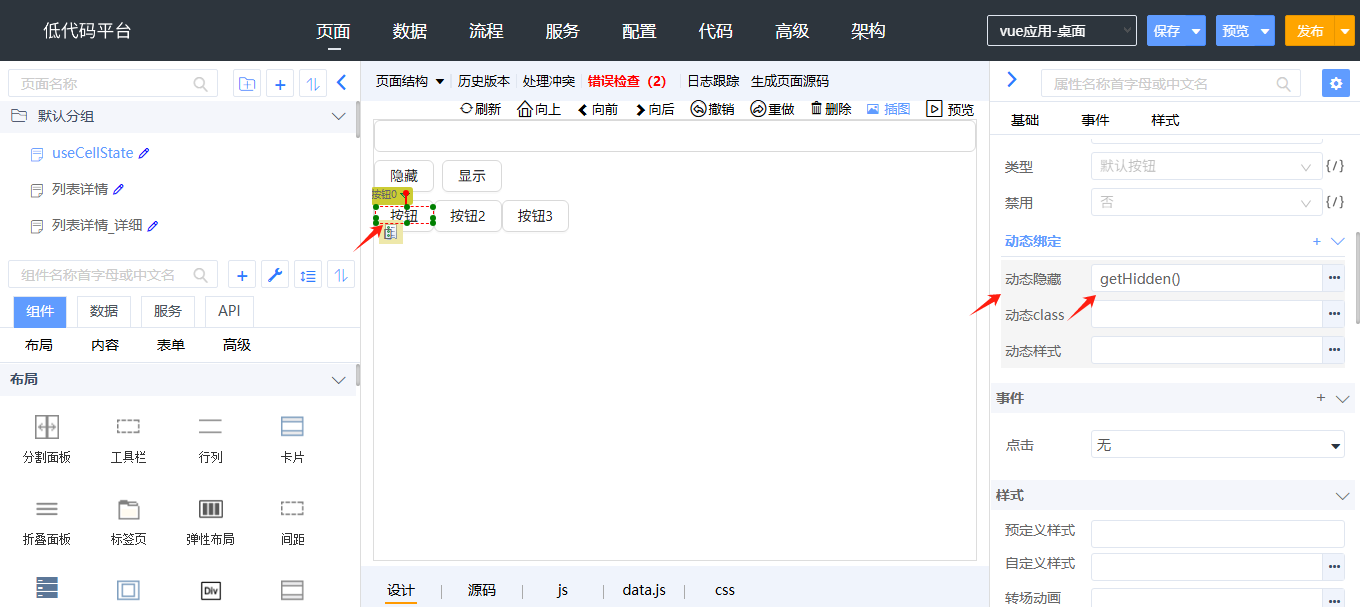Open the 发布 publish dropdown arrow
The image size is (1360, 607).
click(x=1345, y=31)
